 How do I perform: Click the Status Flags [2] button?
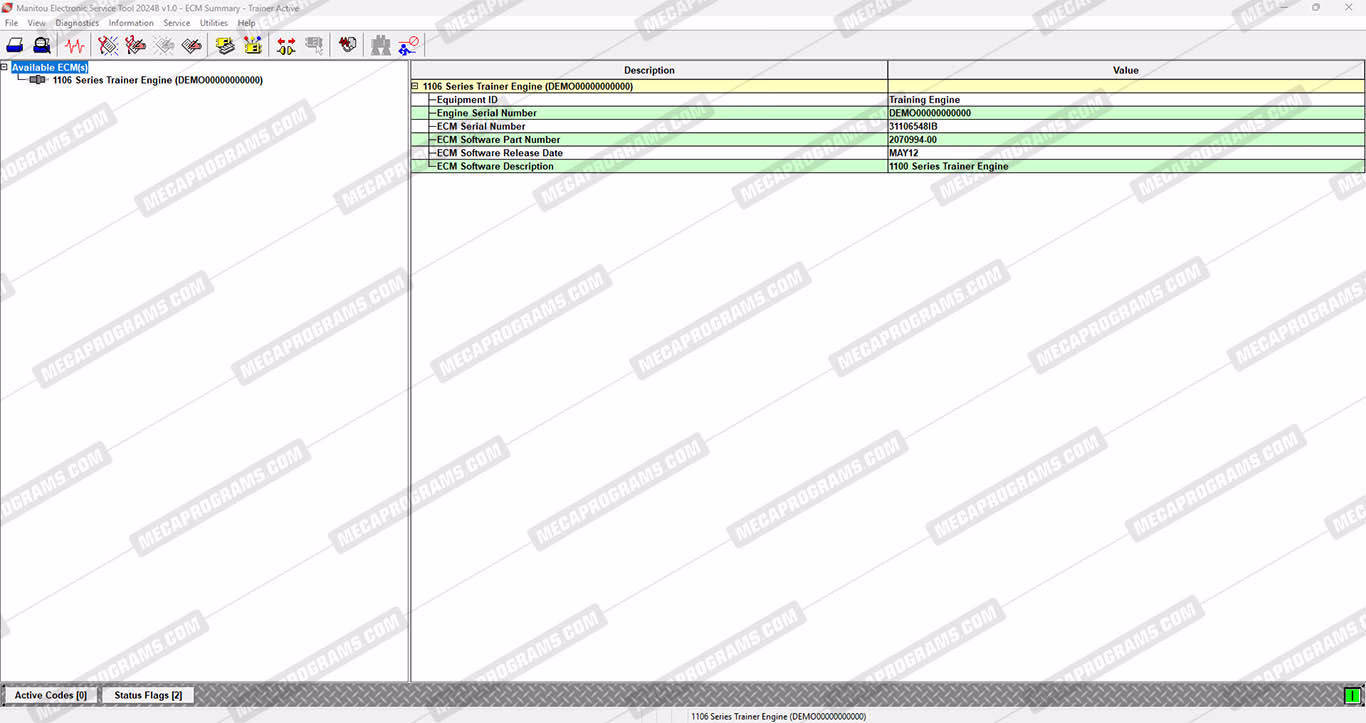coord(148,695)
